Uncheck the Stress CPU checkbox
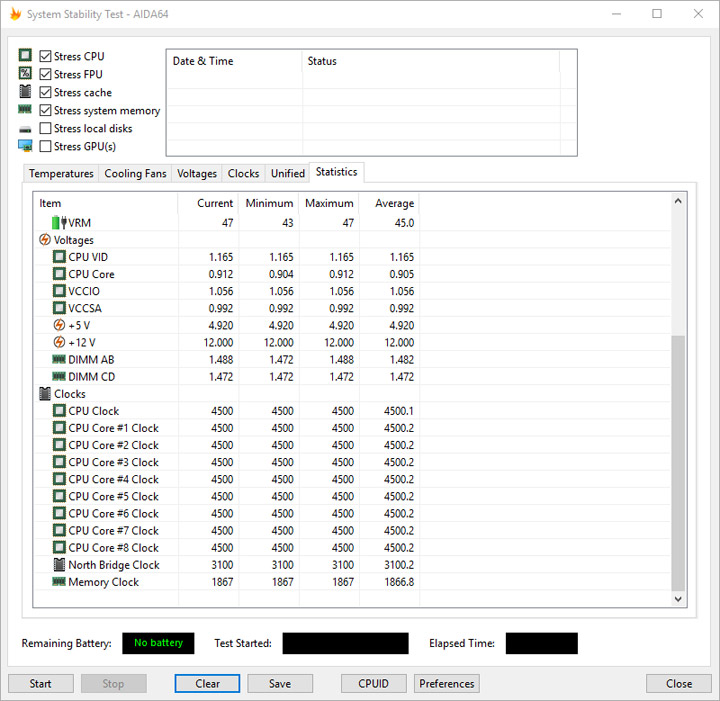This screenshot has height=701, width=720. [x=45, y=56]
